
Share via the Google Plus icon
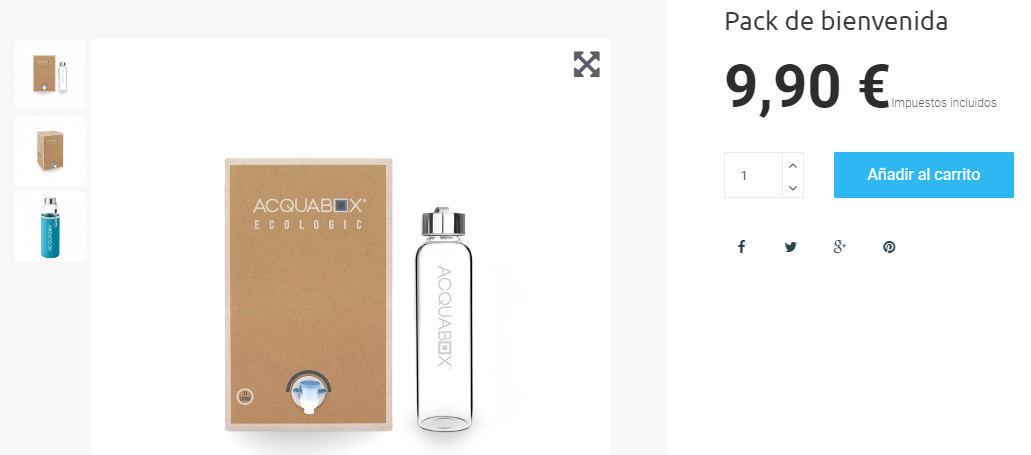[840, 247]
